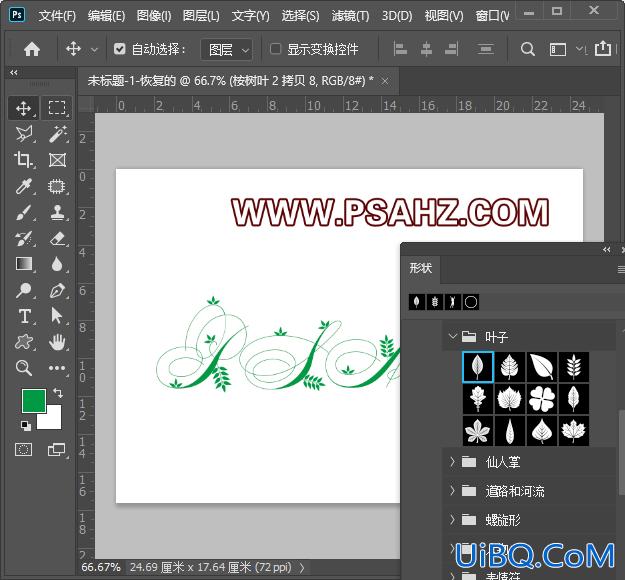The image size is (625, 580).
Task: Enable the 显示变换控件 checkbox
Action: coord(275,49)
